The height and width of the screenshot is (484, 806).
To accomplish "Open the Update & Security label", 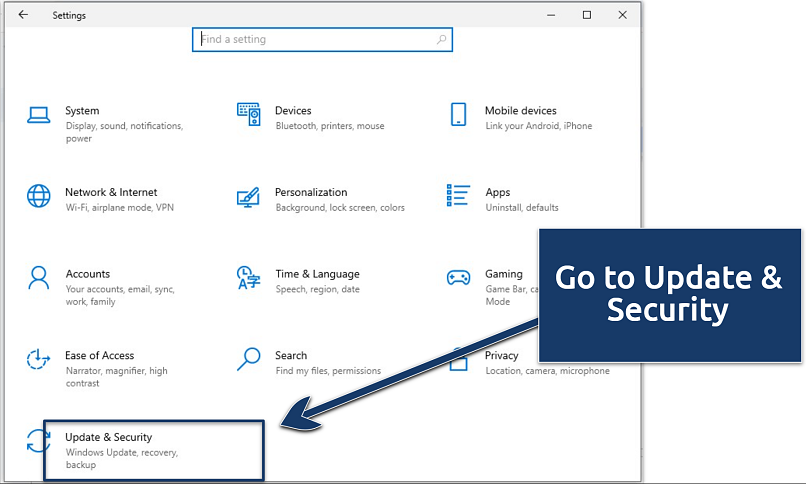I will coord(108,437).
